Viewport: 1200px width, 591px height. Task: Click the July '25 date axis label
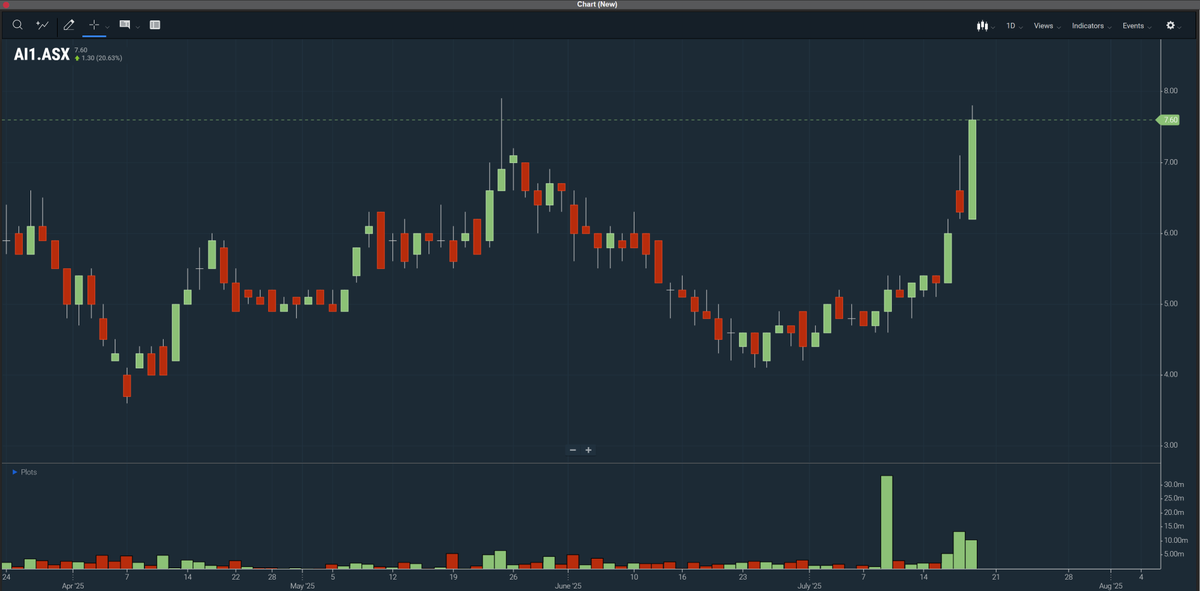pyautogui.click(x=808, y=585)
